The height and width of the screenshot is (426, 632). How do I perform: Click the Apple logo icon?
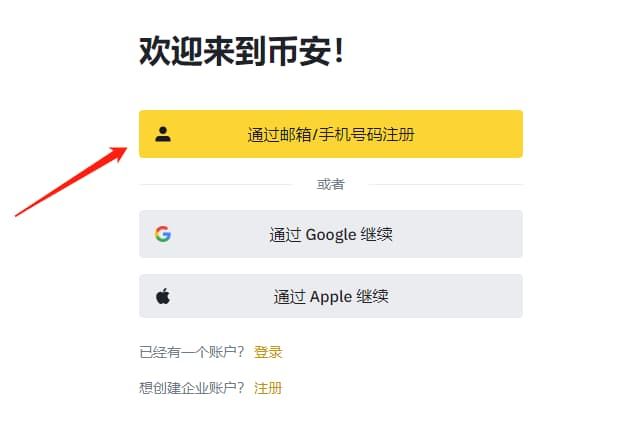(x=163, y=296)
